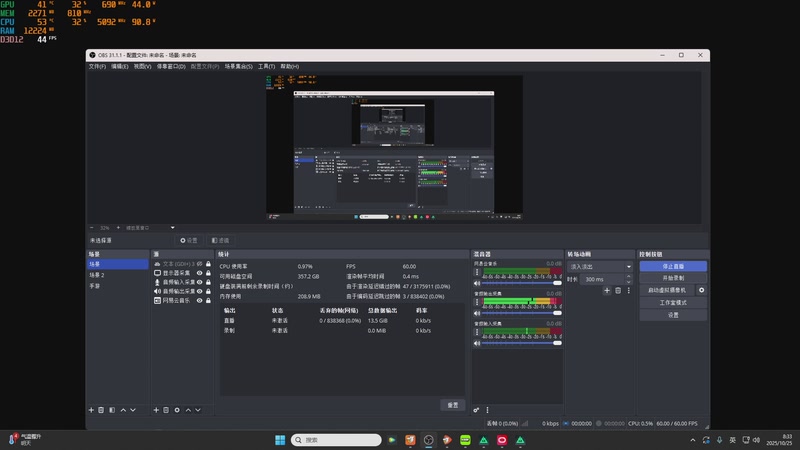
Task: Toggle visibility of 文本 (GDI+) 3 source
Action: tap(199, 264)
